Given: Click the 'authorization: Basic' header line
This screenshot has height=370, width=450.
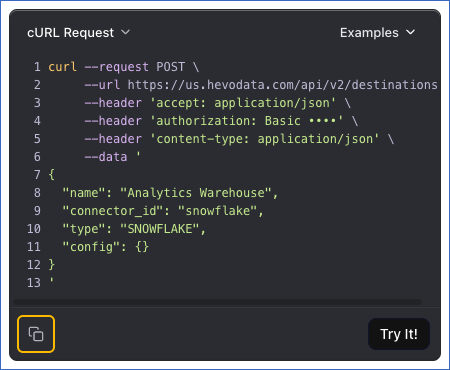Looking at the screenshot, I should tap(221, 121).
